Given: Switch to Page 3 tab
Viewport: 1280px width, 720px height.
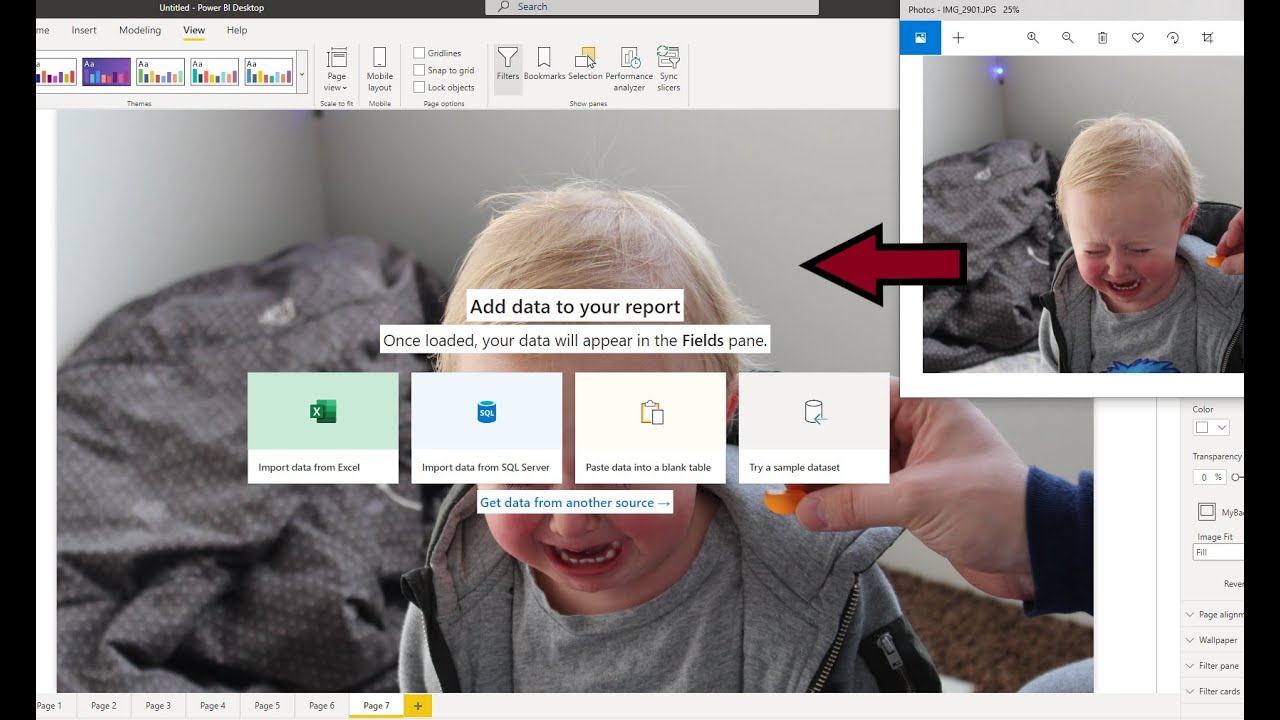Looking at the screenshot, I should 158,706.
